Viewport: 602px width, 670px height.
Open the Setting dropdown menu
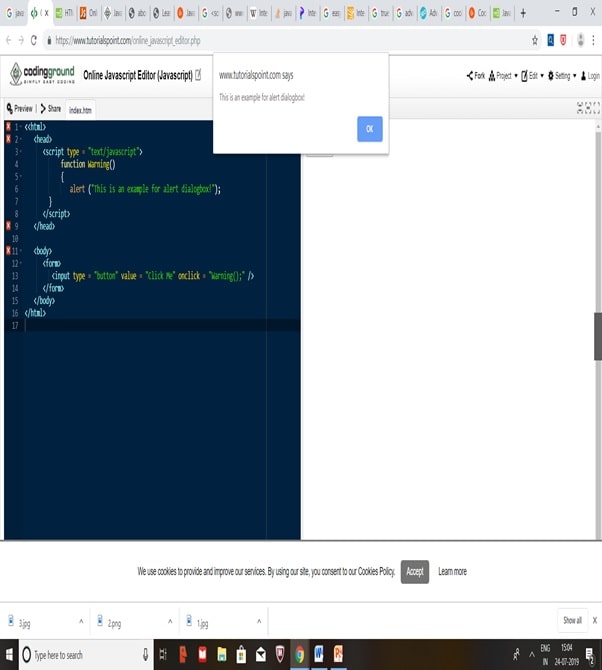tap(561, 76)
